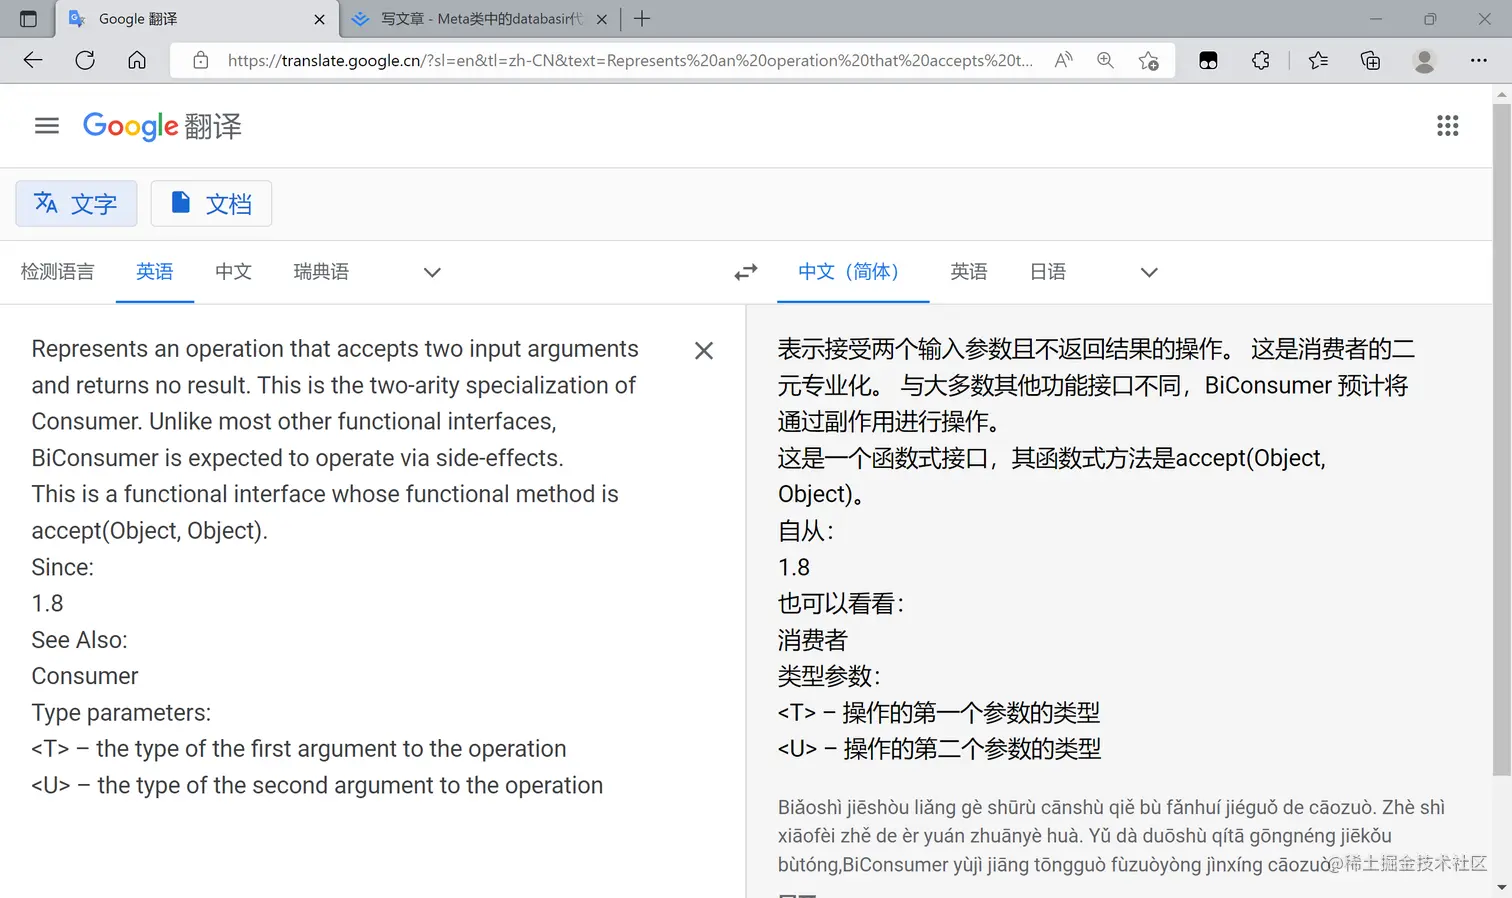The image size is (1512, 898).
Task: Select 文字 translation mode
Action: [76, 204]
